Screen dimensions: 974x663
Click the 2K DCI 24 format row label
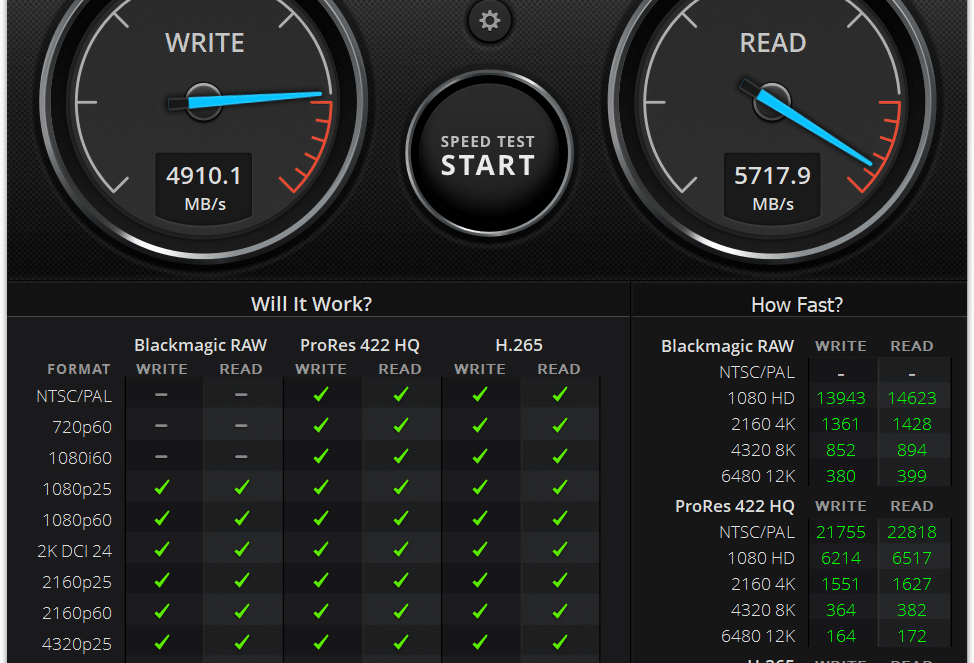(x=75, y=551)
